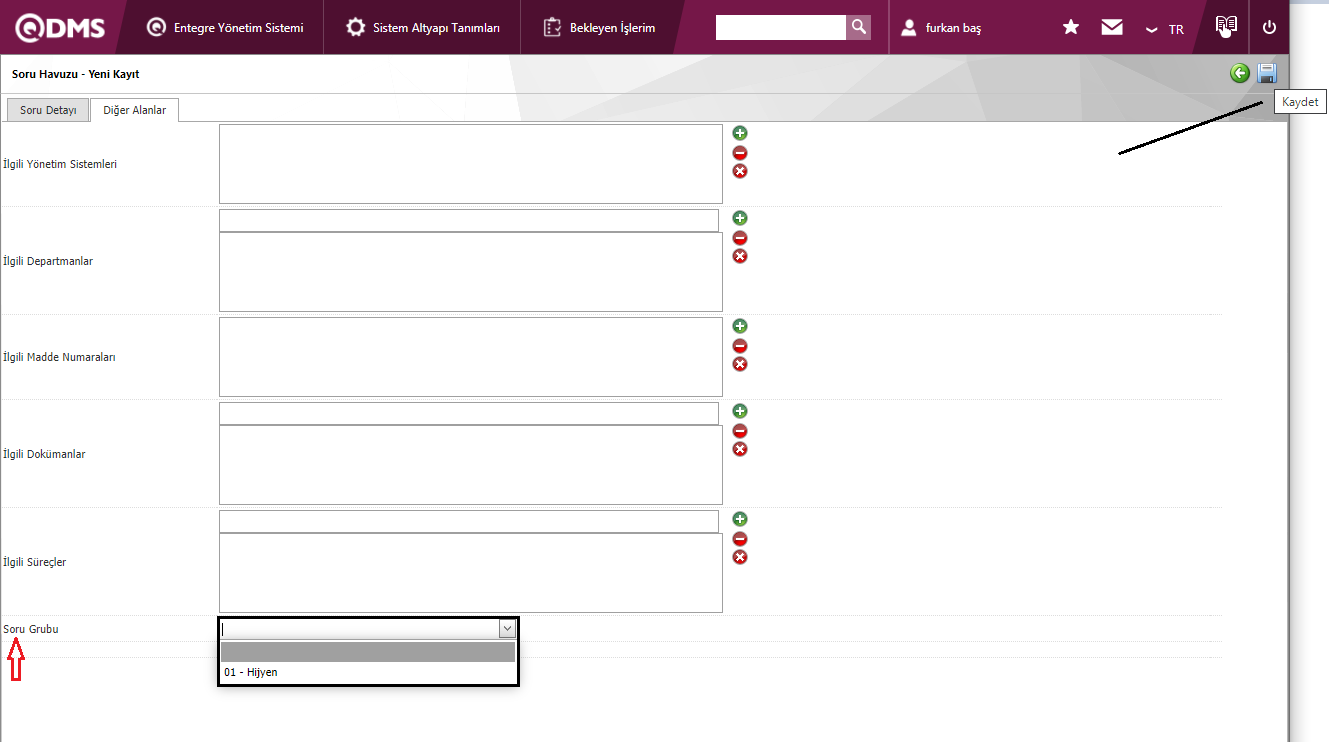Click the red X for İlgili Departmanlar

point(740,256)
